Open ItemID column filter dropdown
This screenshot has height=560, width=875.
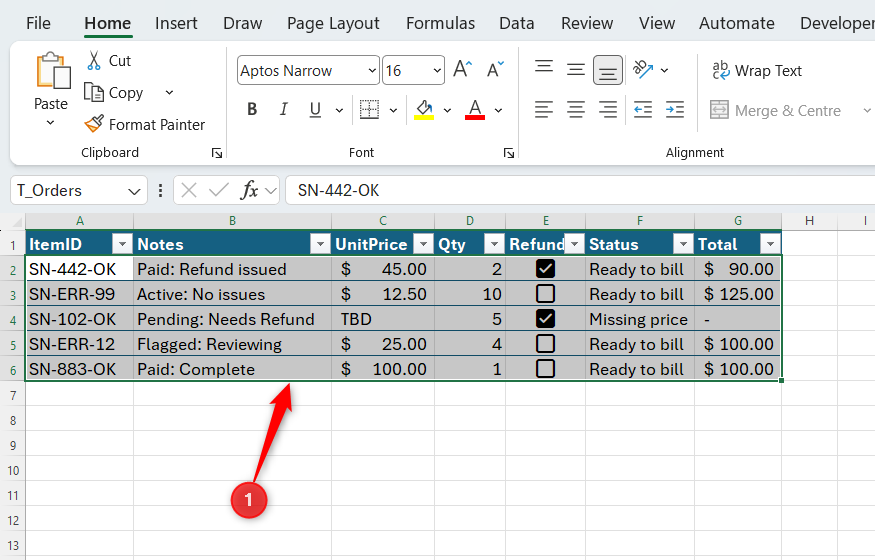pos(122,244)
